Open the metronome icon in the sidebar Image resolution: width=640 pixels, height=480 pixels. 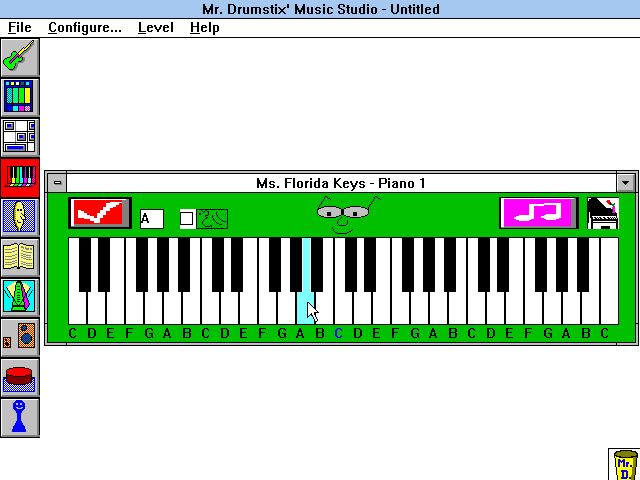tap(20, 297)
